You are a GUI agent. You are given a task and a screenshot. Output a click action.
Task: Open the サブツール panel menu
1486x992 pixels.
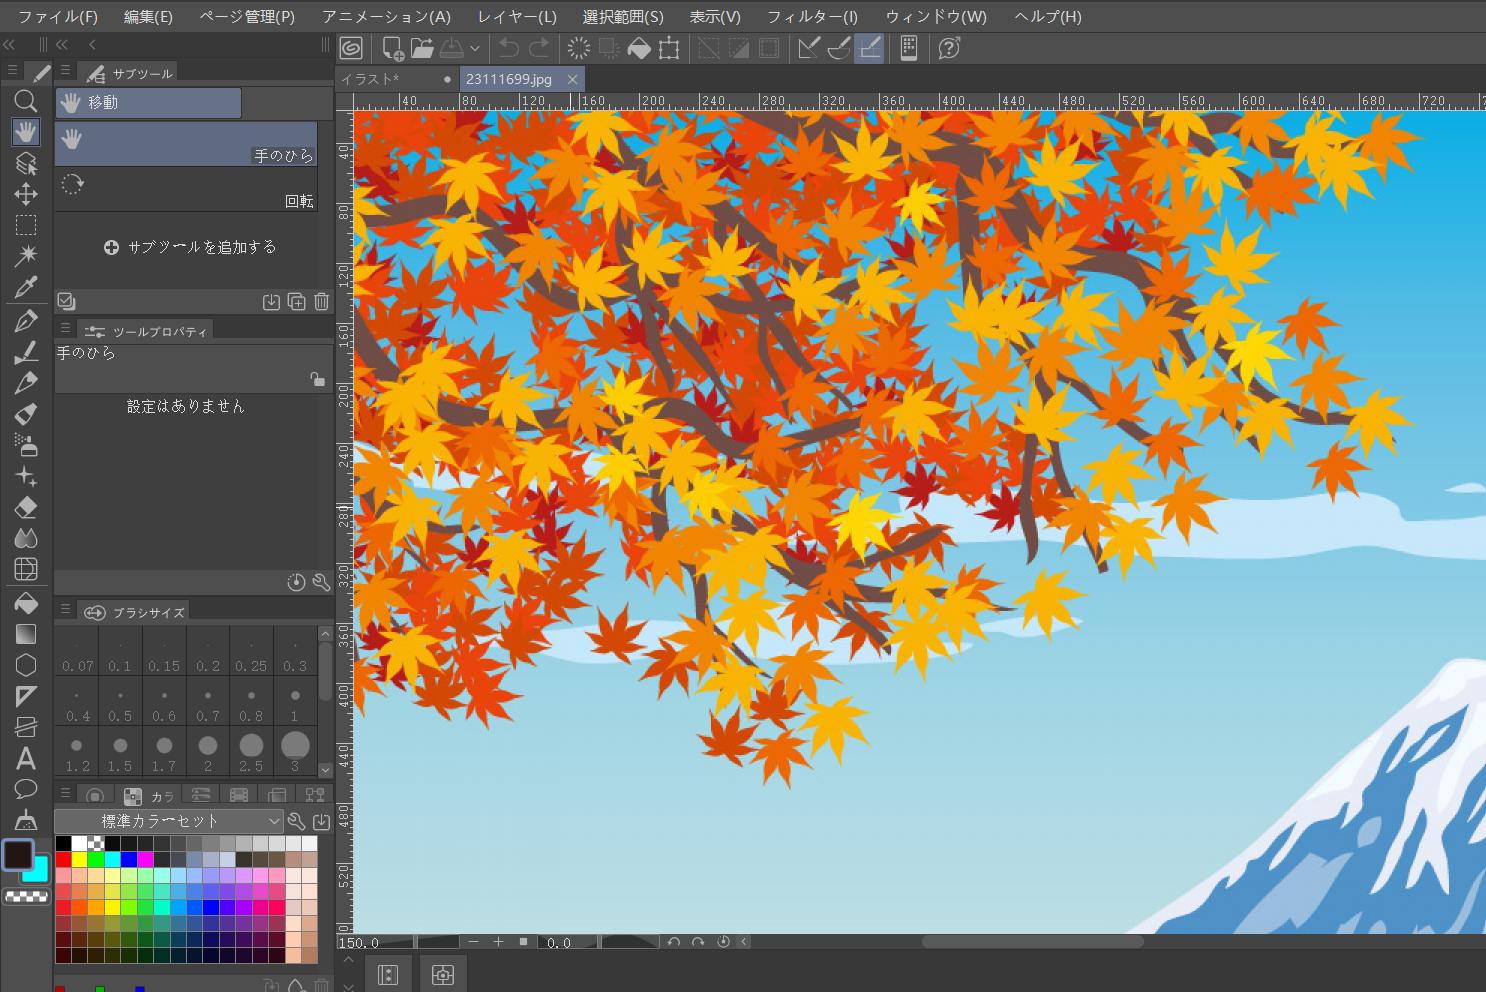[65, 72]
